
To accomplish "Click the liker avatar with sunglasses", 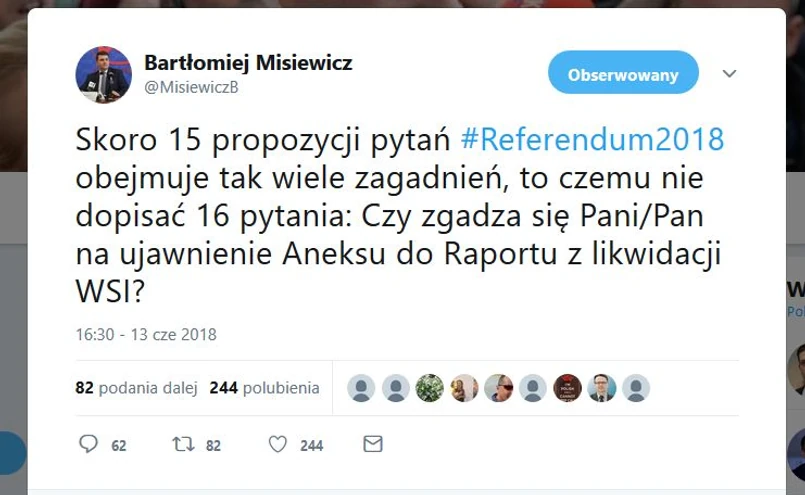I will pos(499,388).
